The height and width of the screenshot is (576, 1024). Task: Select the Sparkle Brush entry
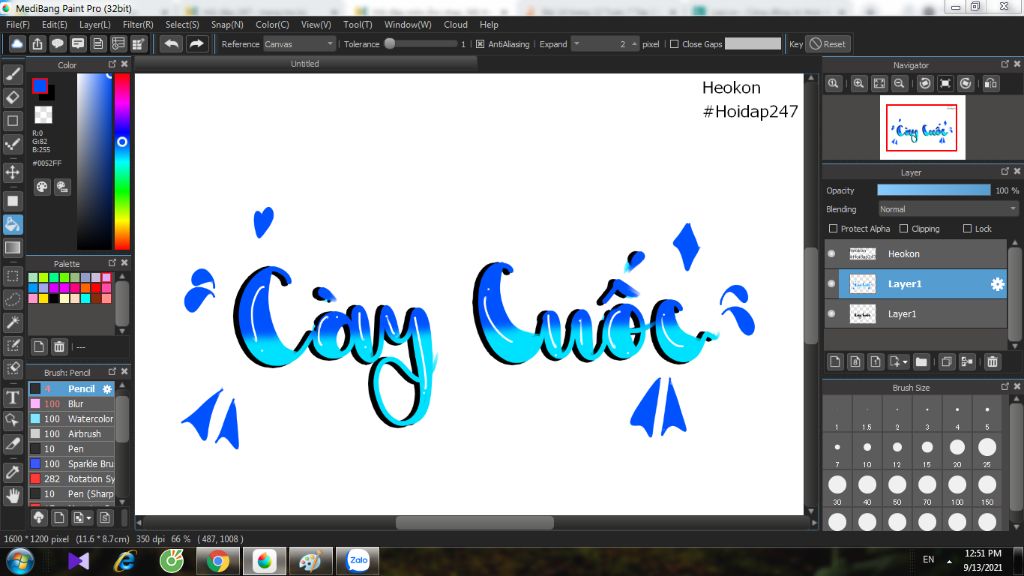(72, 464)
